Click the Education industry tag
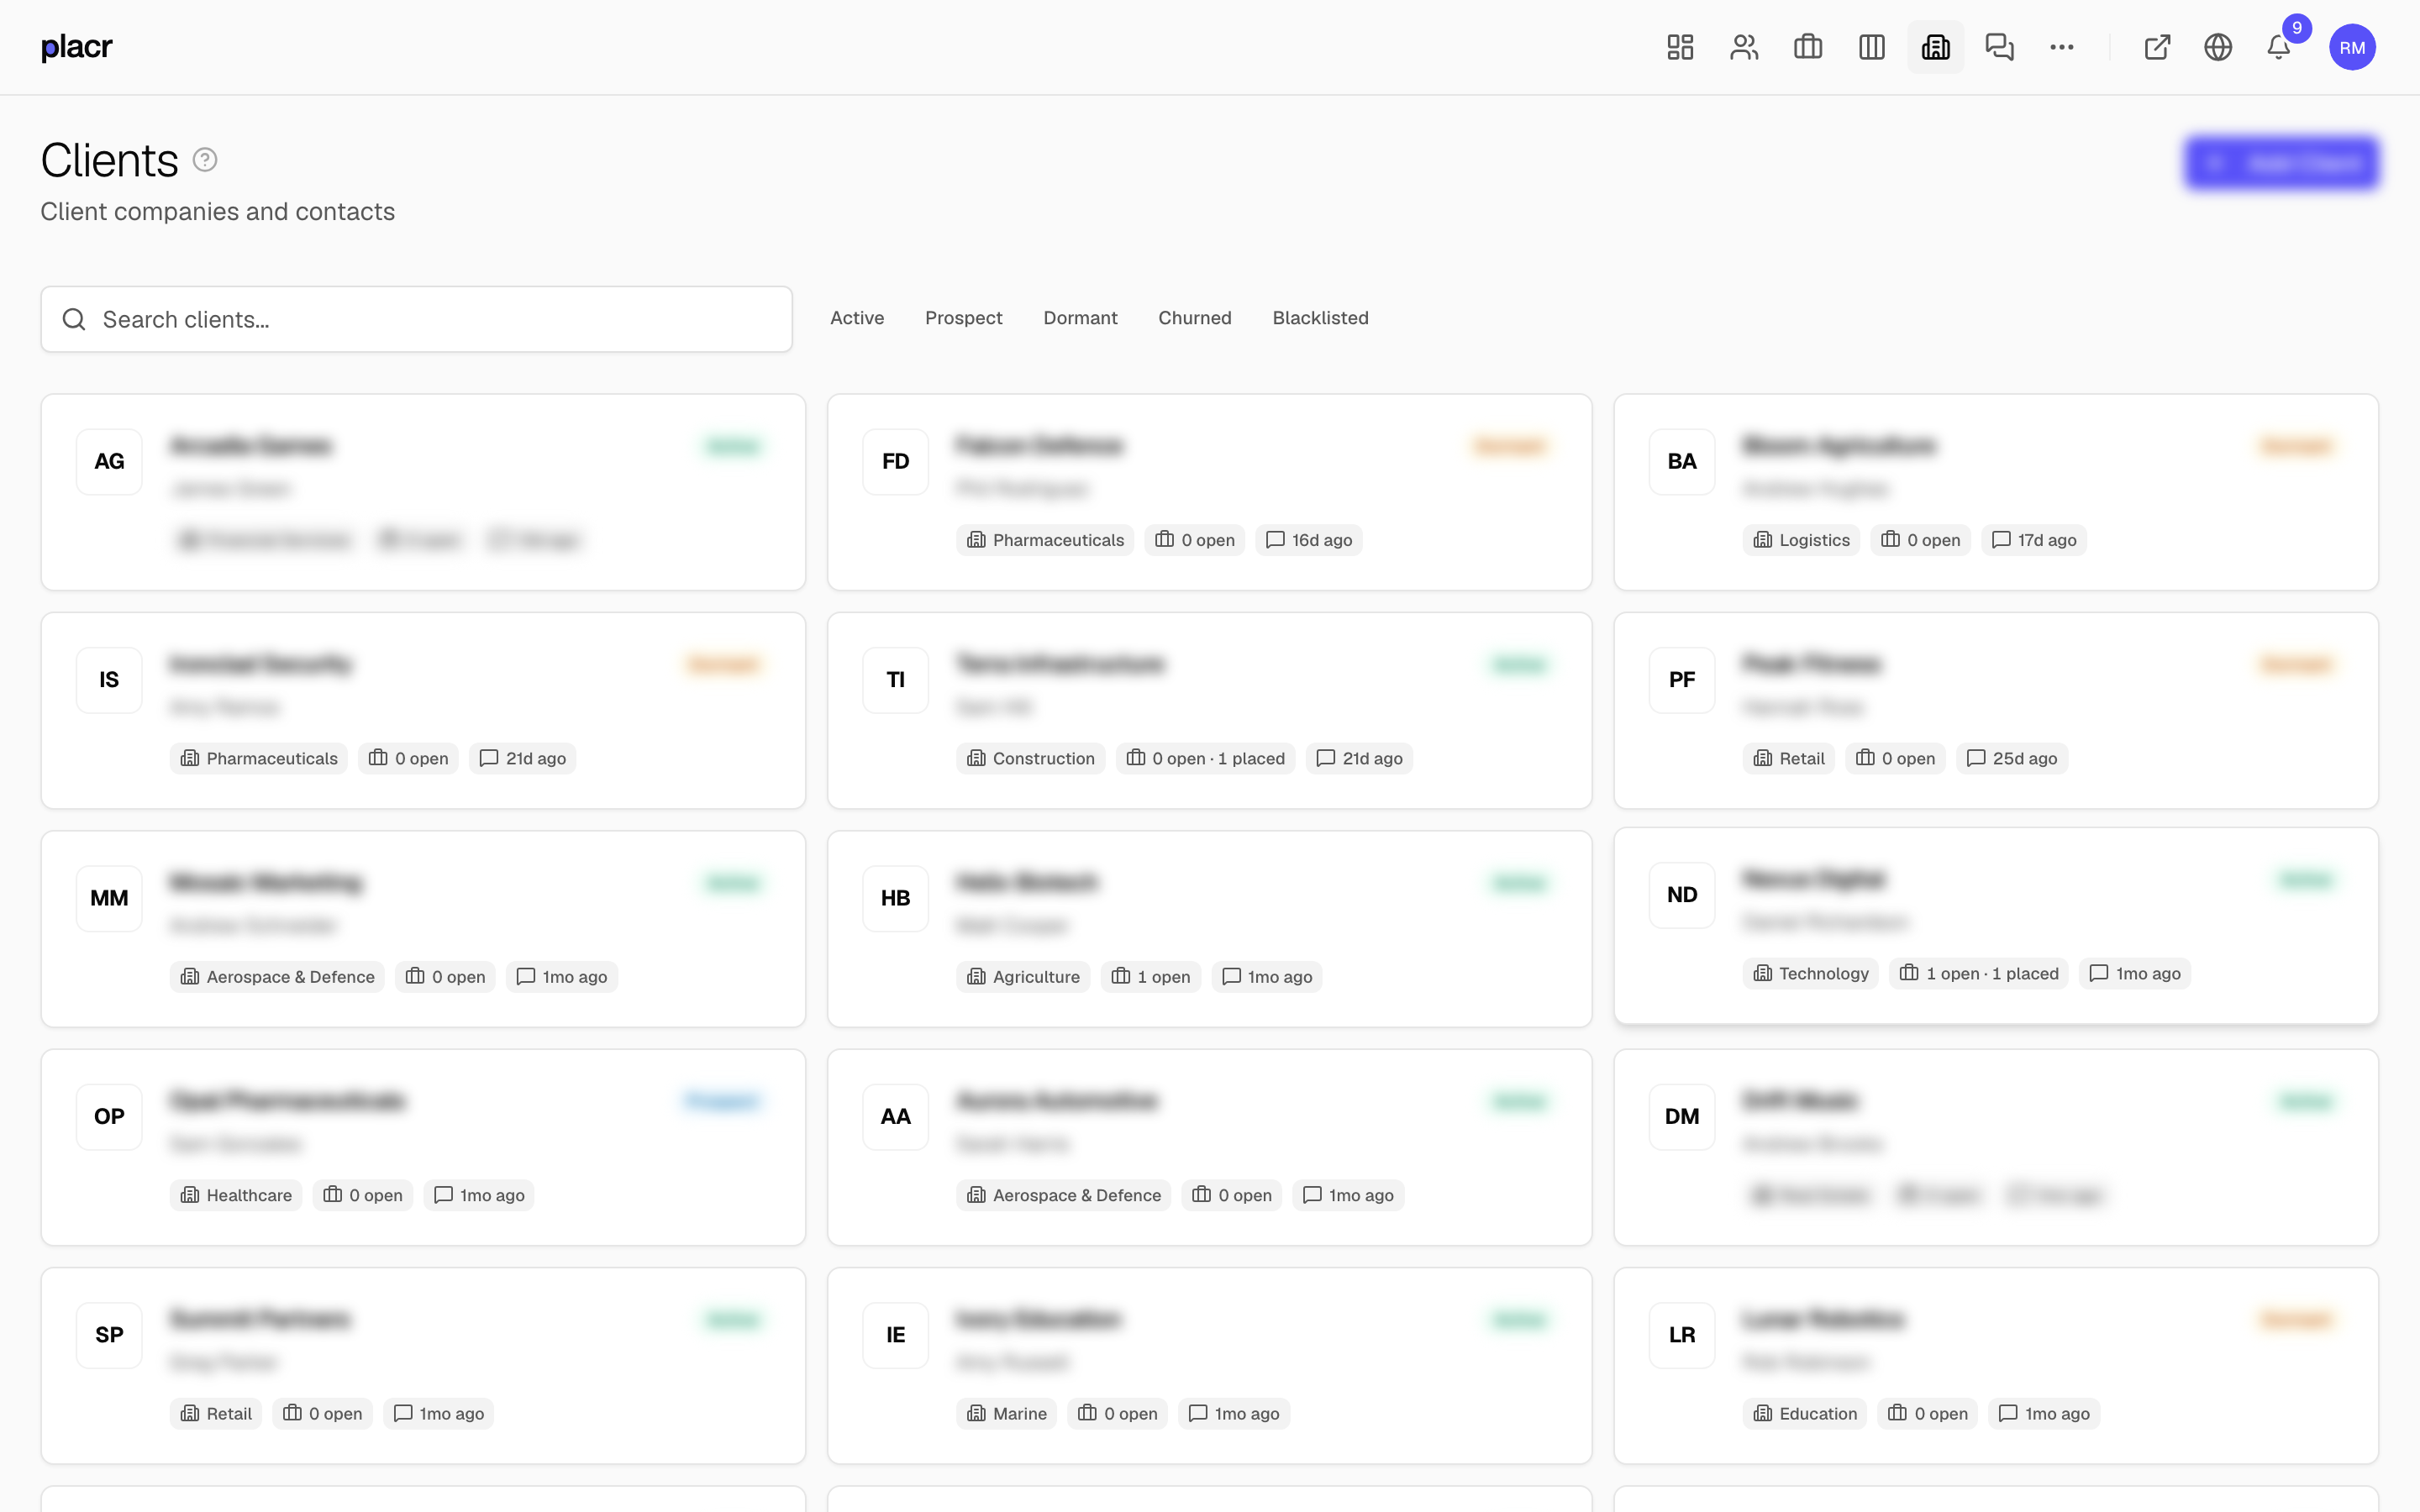The width and height of the screenshot is (2420, 1512). point(1804,1414)
